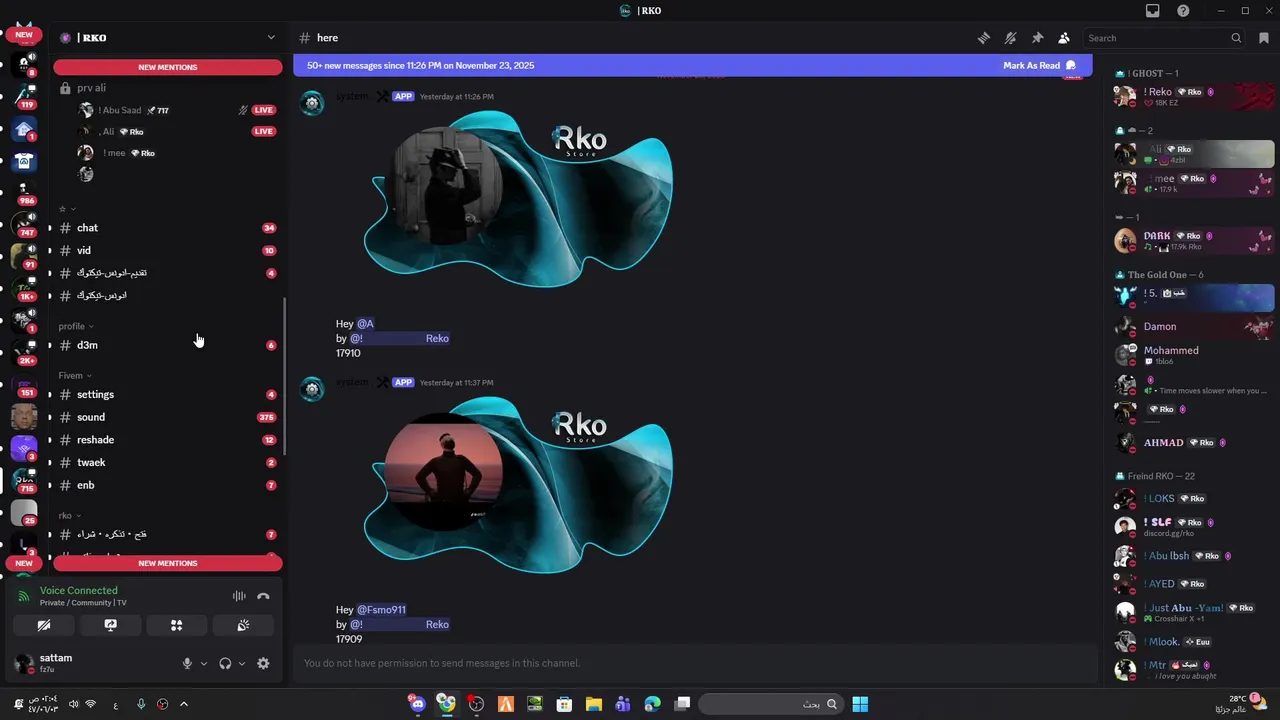This screenshot has height=720, width=1280.
Task: Click the Mark As Read button
Action: (1039, 66)
